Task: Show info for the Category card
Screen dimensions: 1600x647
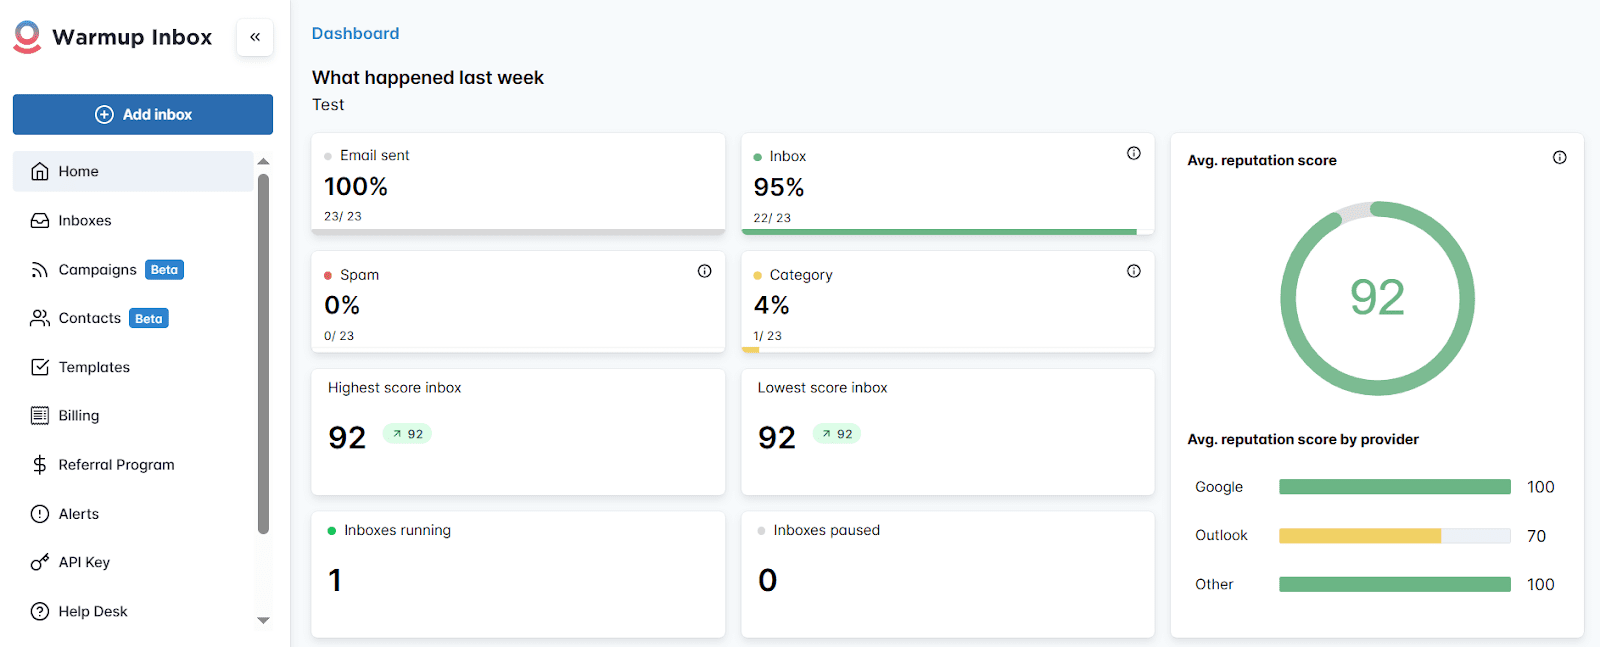Action: point(1133,271)
